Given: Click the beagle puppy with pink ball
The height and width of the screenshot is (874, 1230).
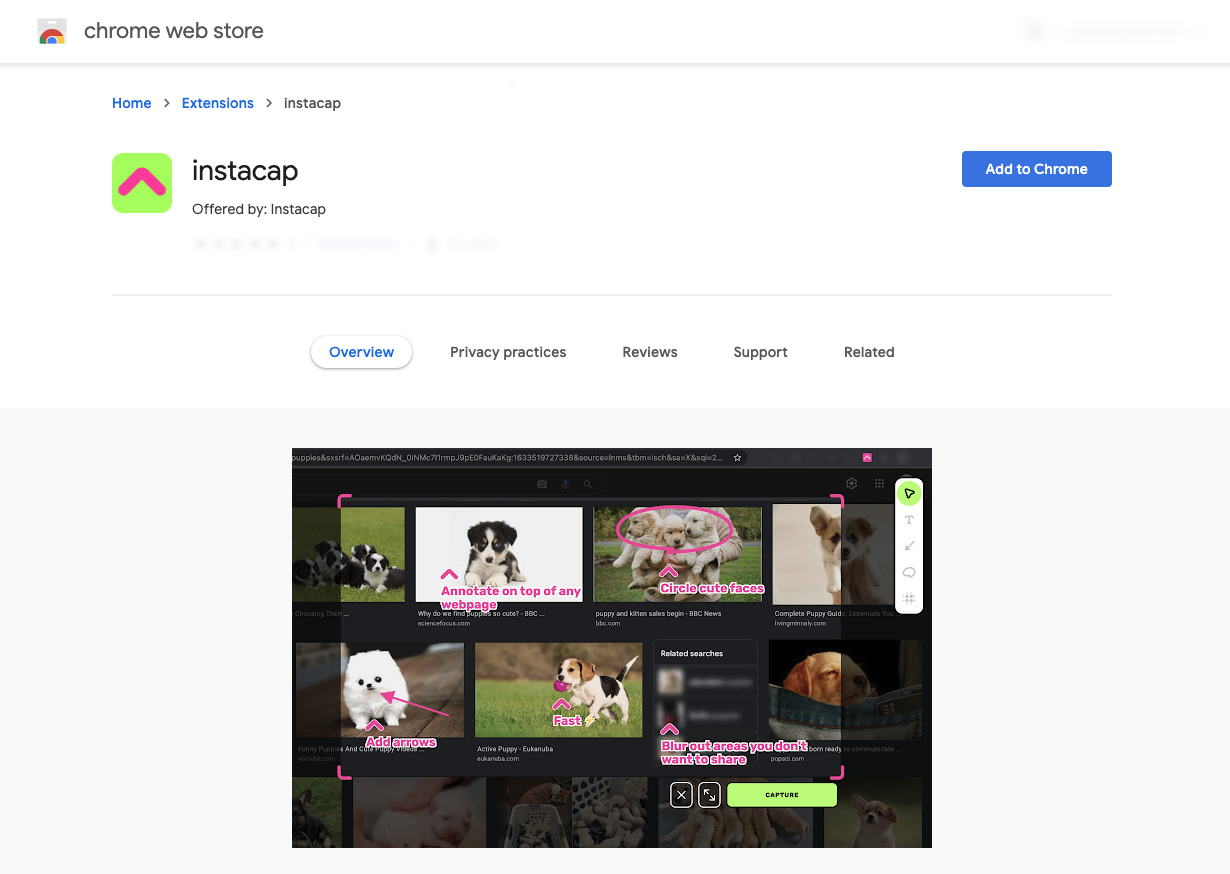Looking at the screenshot, I should point(558,689).
